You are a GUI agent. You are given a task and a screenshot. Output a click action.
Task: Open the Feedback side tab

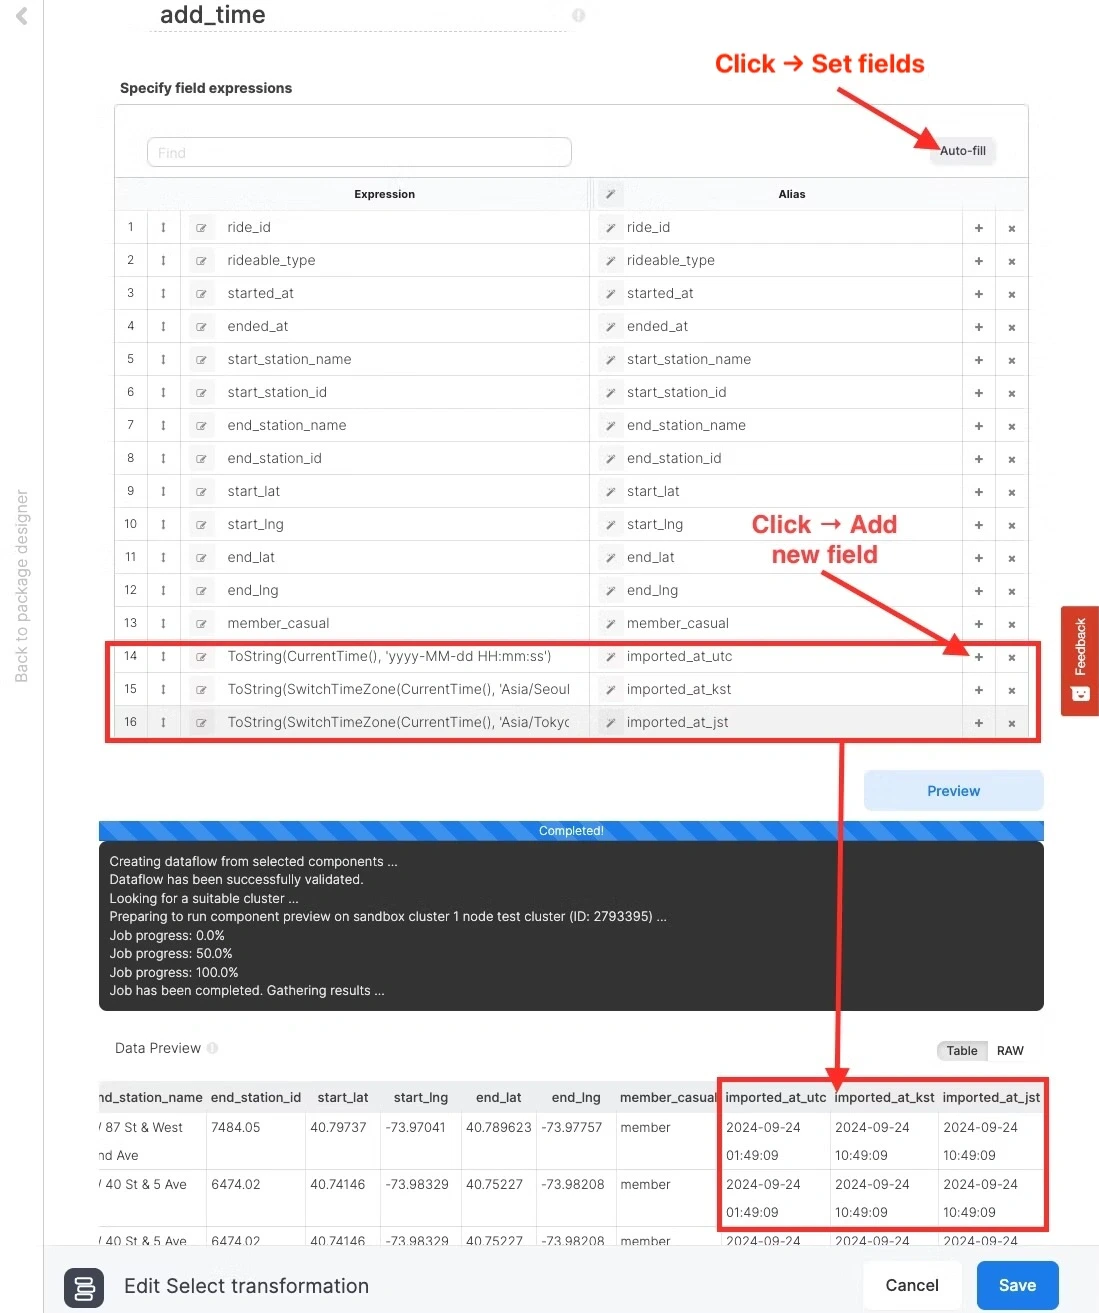1080,660
